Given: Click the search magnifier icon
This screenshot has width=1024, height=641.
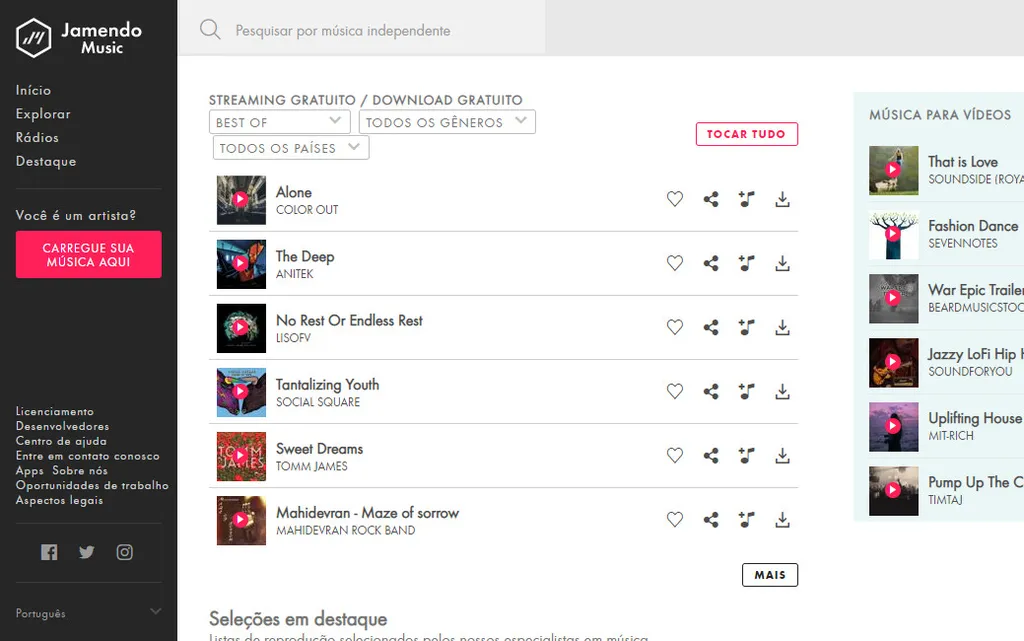Looking at the screenshot, I should [x=210, y=29].
